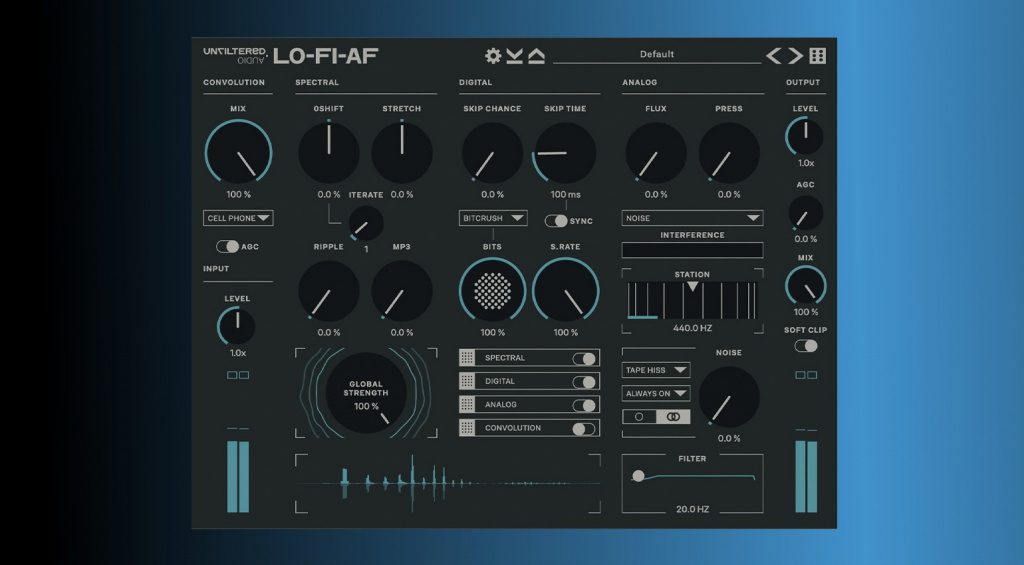Go to next preset with right arrow
Image resolution: width=1024 pixels, height=565 pixels.
[795, 56]
